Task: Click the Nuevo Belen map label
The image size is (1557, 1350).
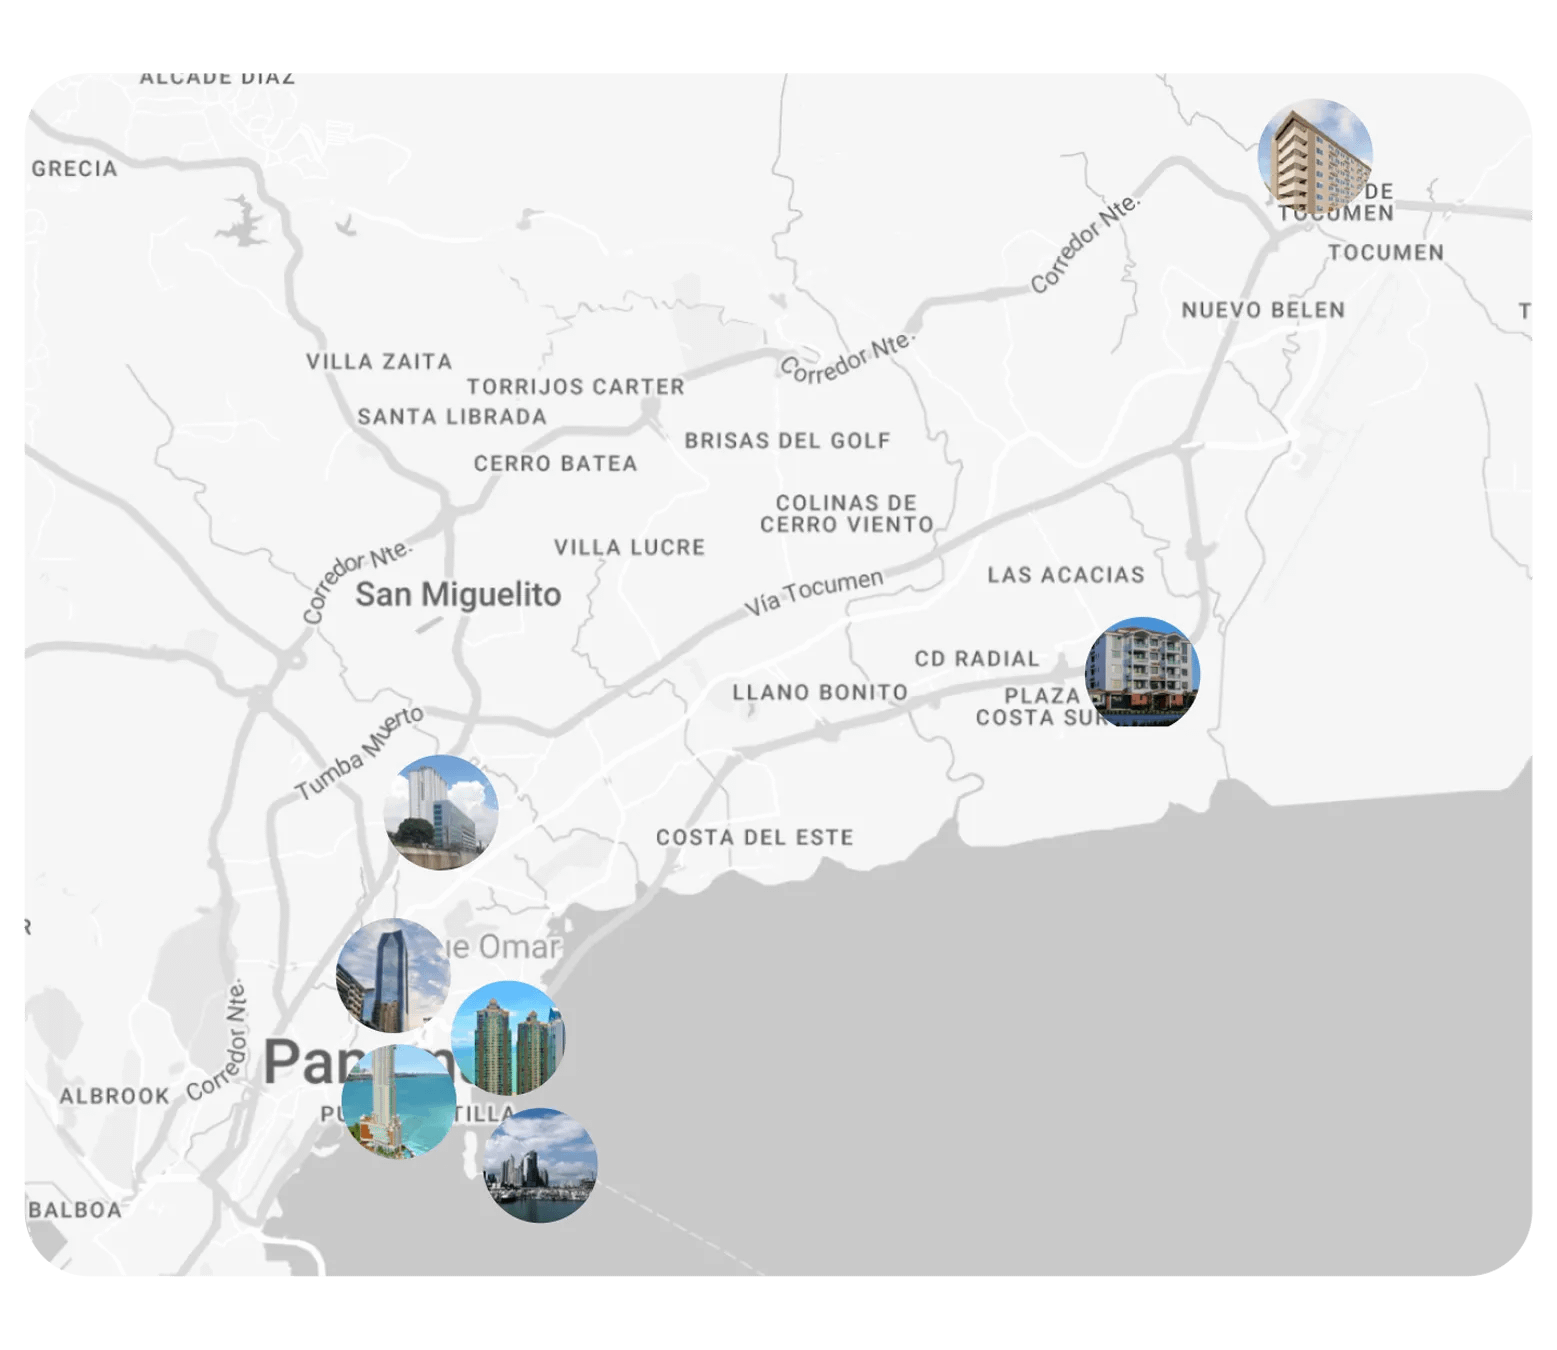Action: point(1263,311)
